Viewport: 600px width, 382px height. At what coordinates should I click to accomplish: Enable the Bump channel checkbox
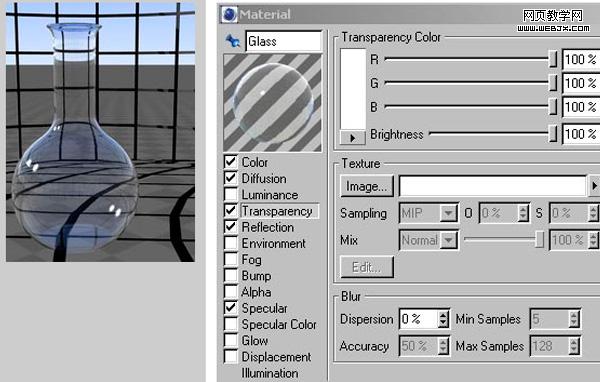230,275
